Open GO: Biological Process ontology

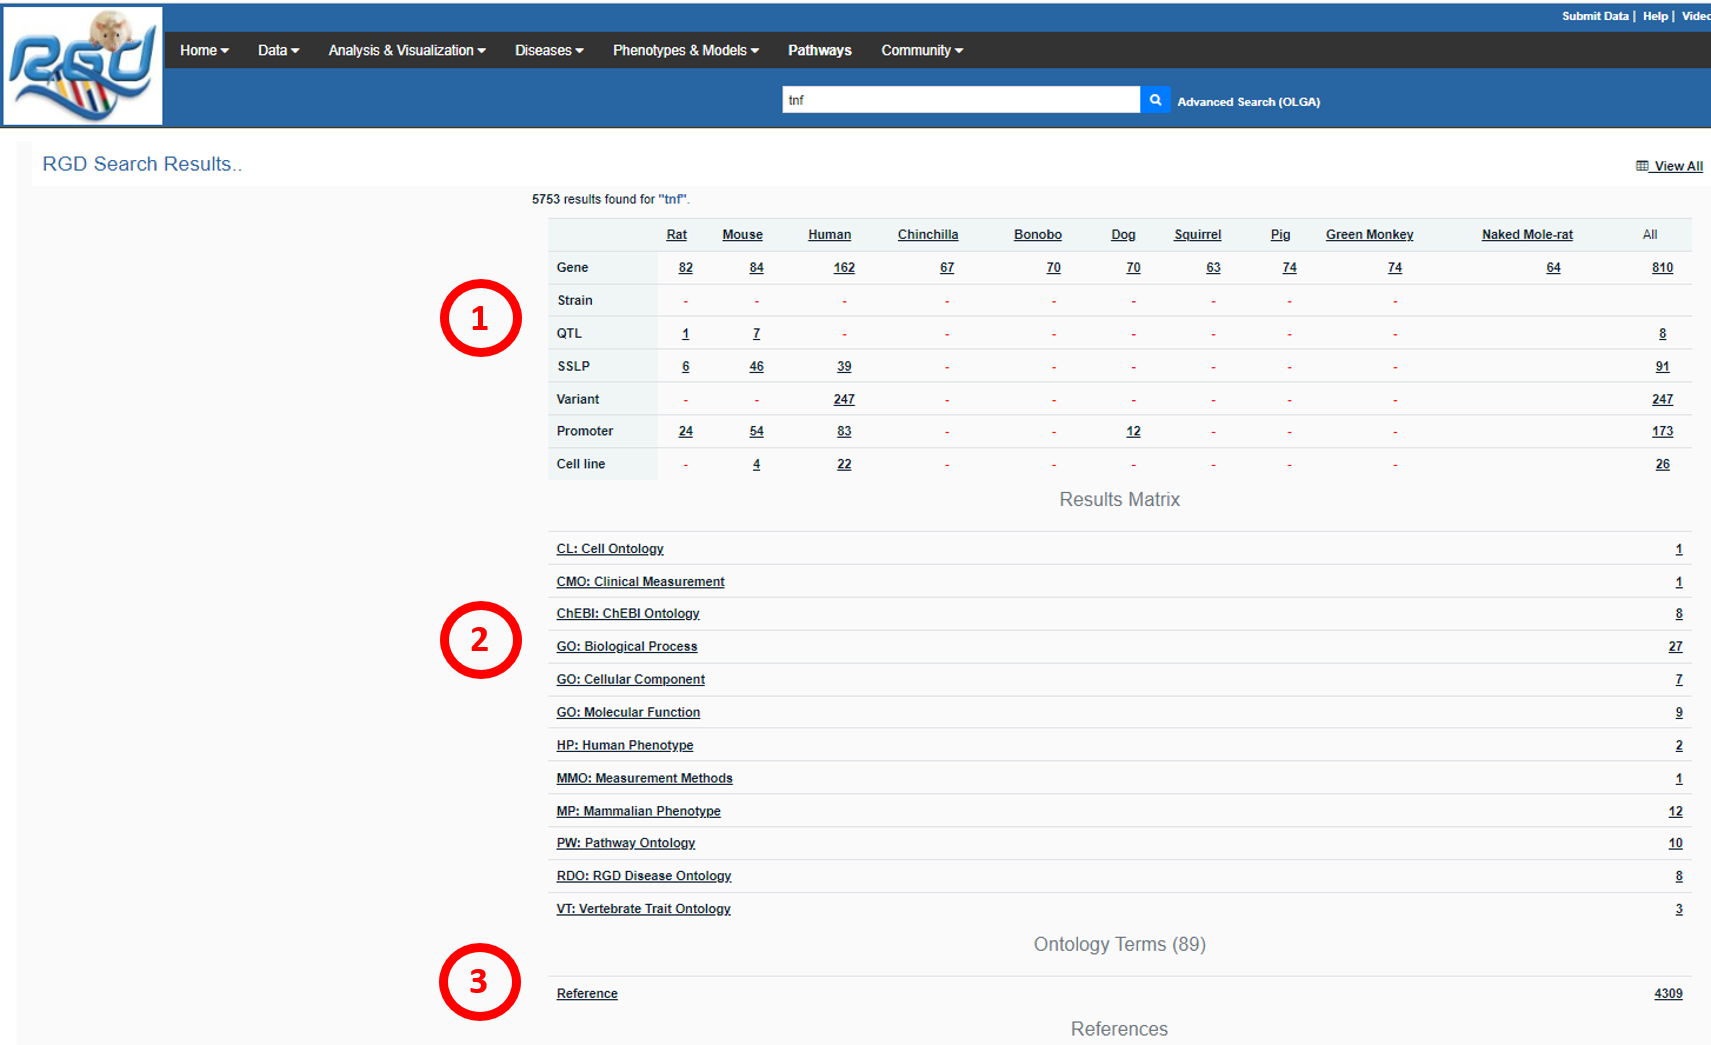point(627,647)
